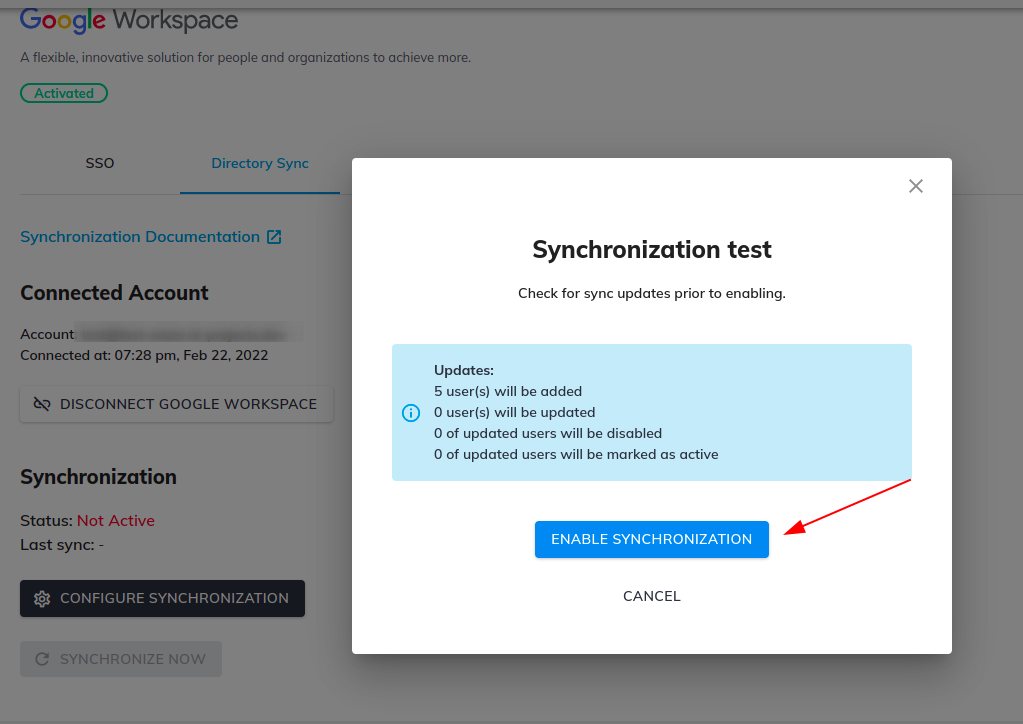Click the refresh icon in Synchronize Now
The width and height of the screenshot is (1023, 724).
tap(41, 658)
